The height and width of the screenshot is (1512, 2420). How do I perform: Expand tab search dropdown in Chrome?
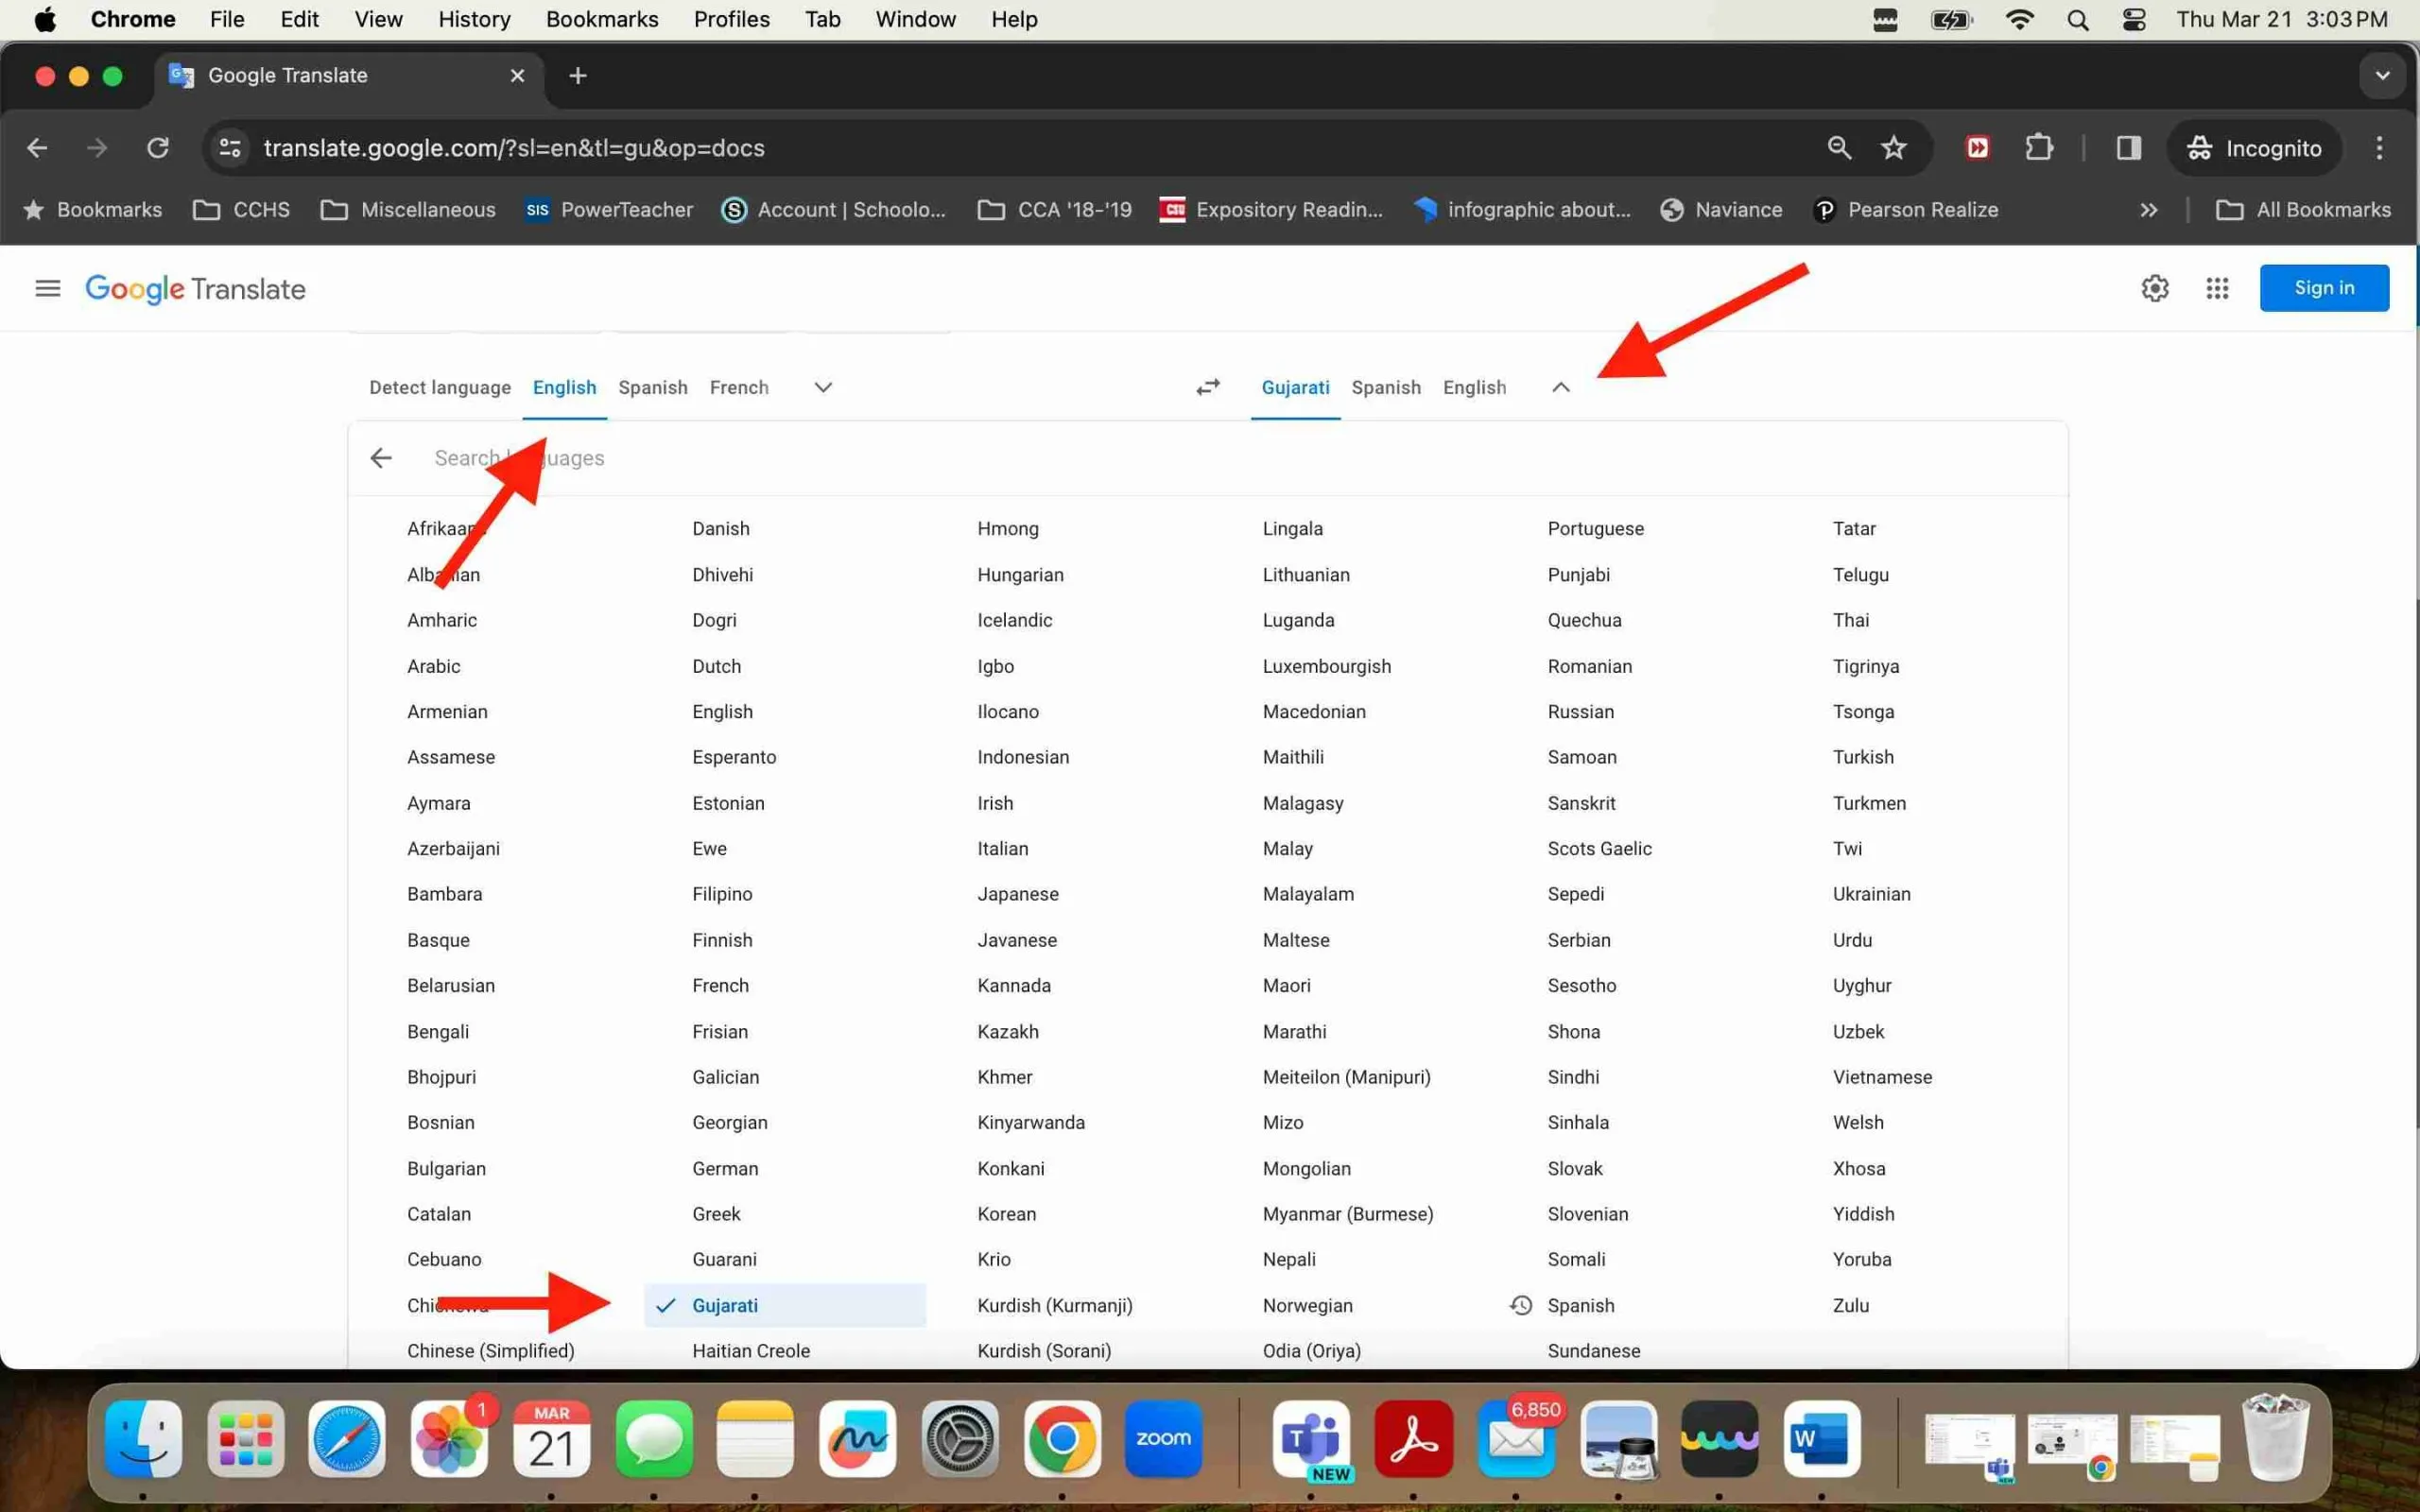2382,76
